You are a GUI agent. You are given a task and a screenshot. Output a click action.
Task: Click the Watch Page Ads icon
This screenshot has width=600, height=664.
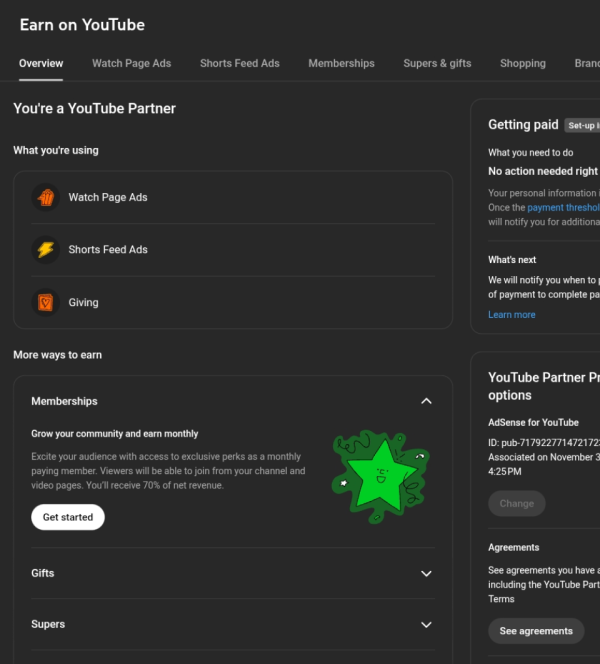coord(45,197)
